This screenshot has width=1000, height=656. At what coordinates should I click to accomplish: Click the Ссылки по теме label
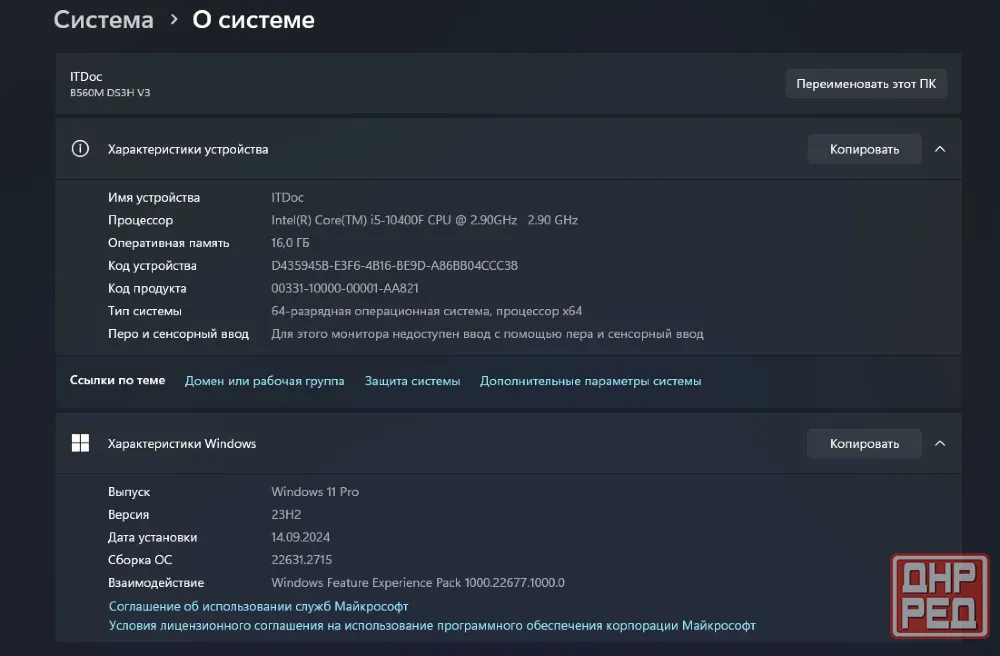coord(117,380)
